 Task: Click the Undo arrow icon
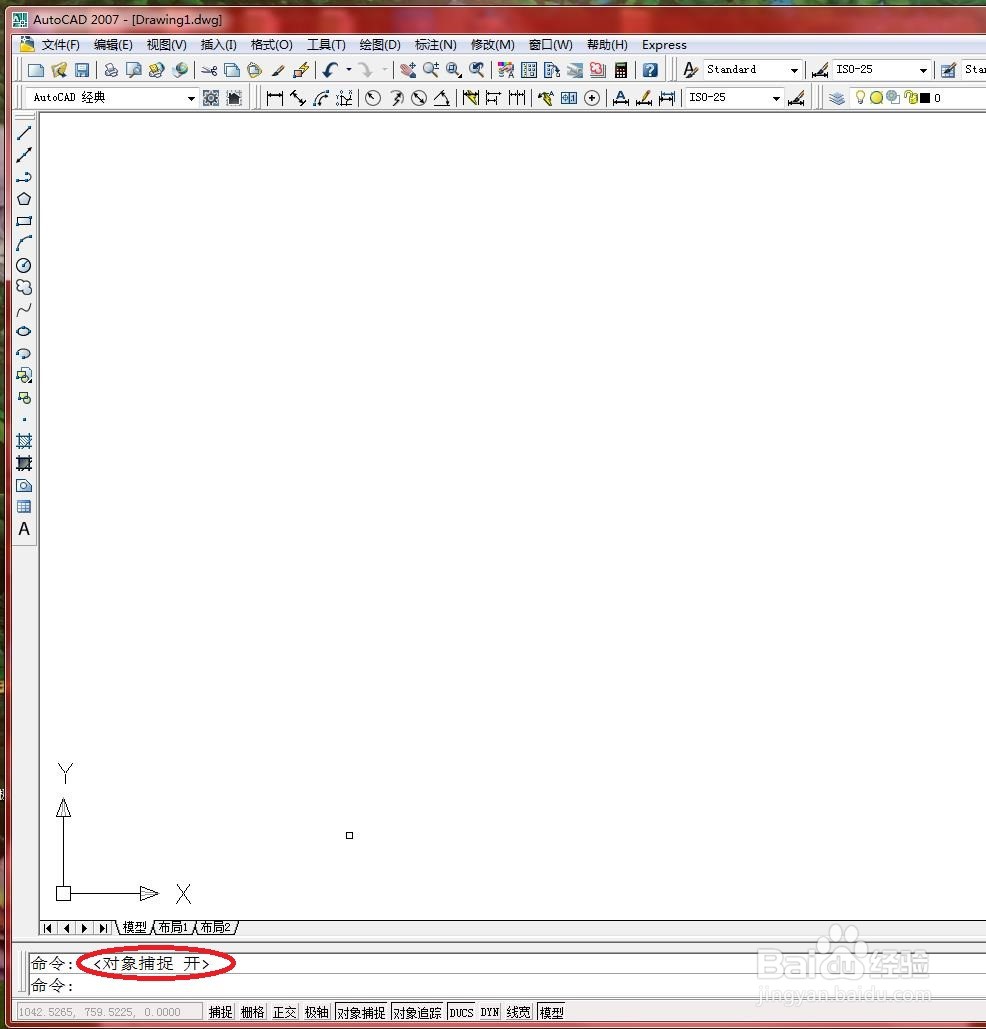coord(330,70)
